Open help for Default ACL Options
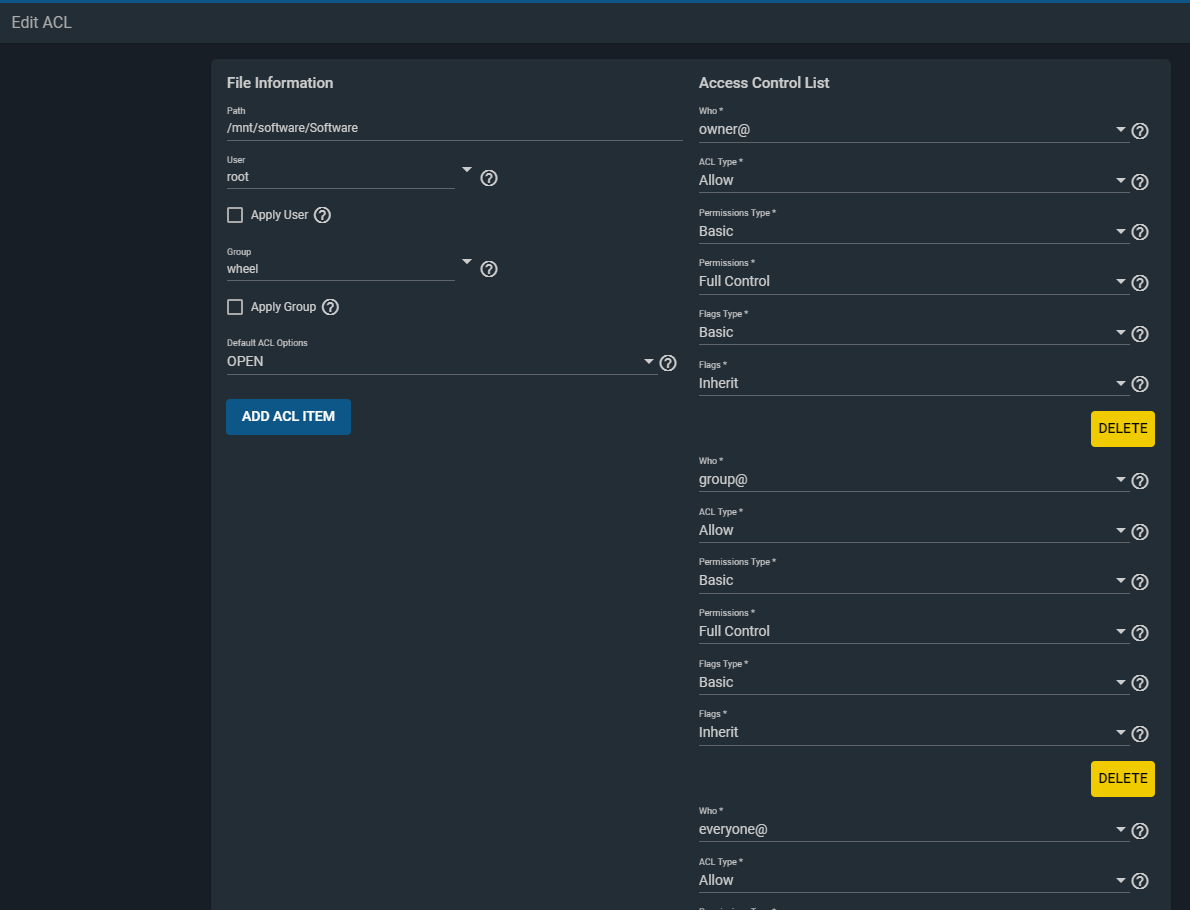This screenshot has width=1190, height=910. pos(668,363)
